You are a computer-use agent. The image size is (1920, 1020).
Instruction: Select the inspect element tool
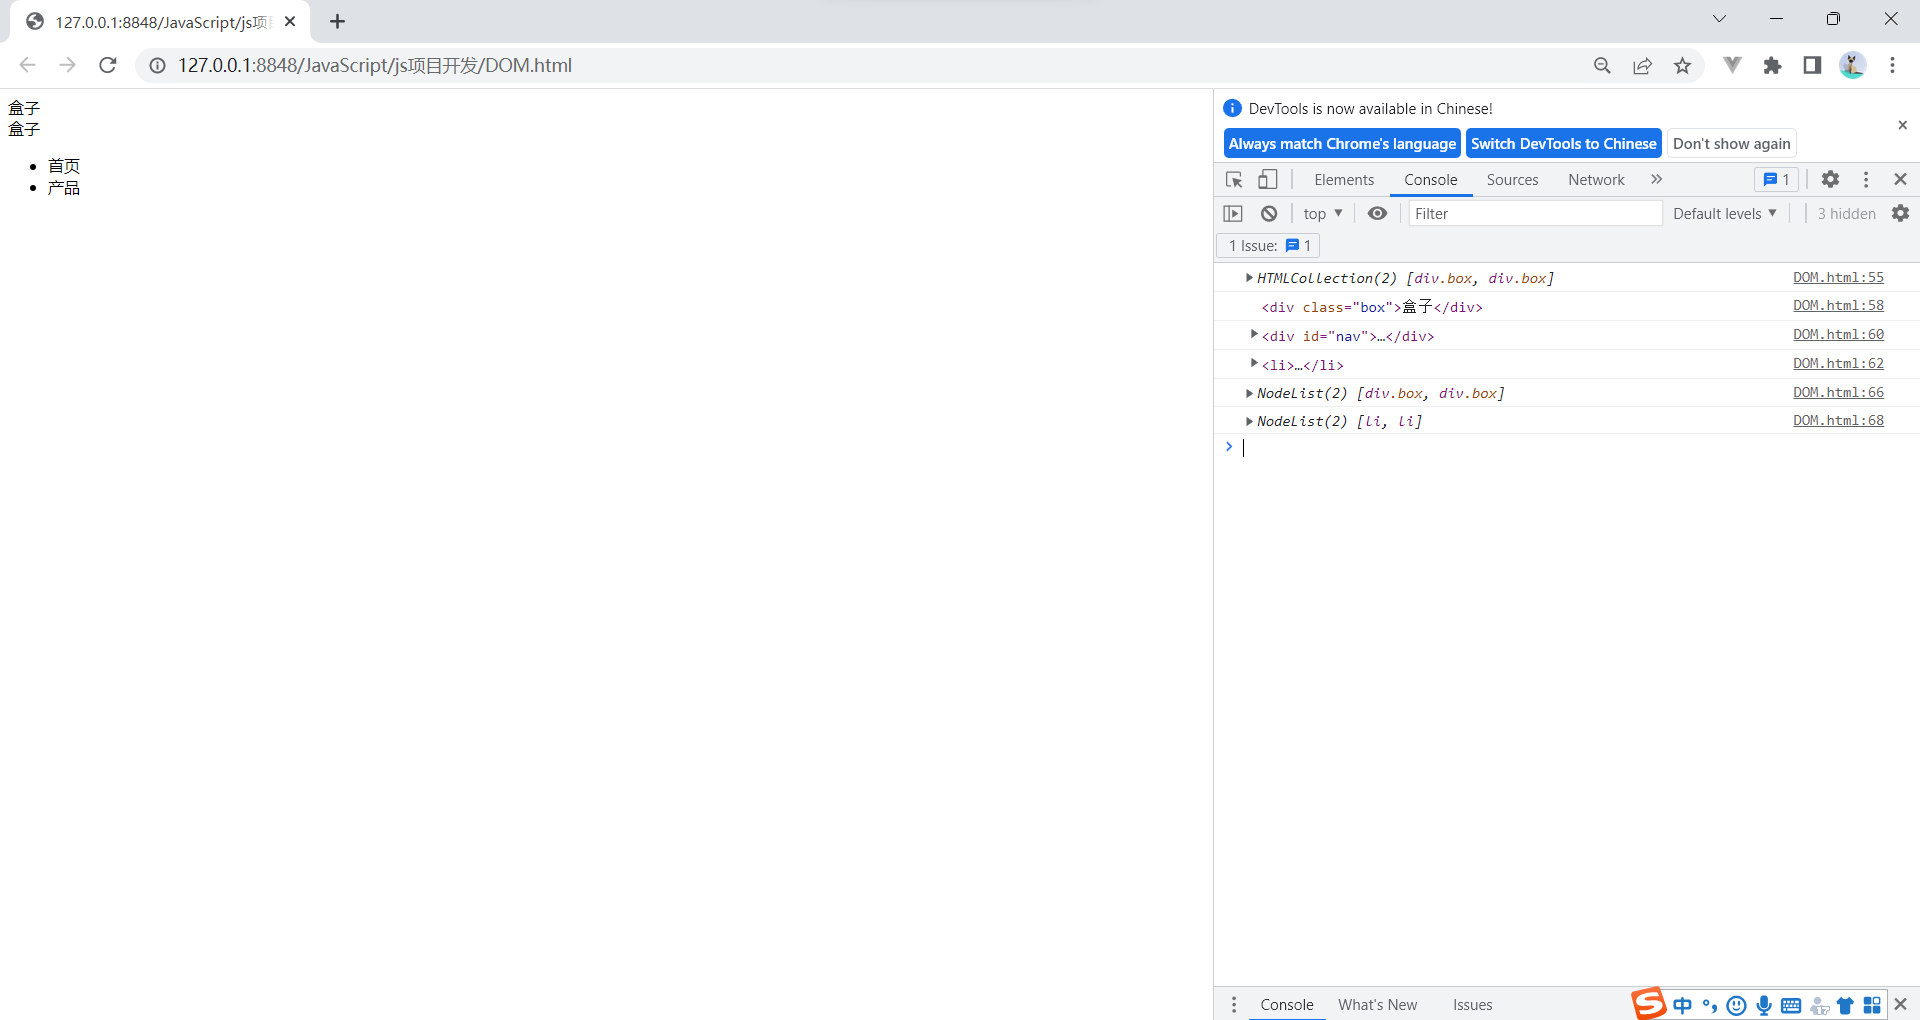click(x=1234, y=179)
